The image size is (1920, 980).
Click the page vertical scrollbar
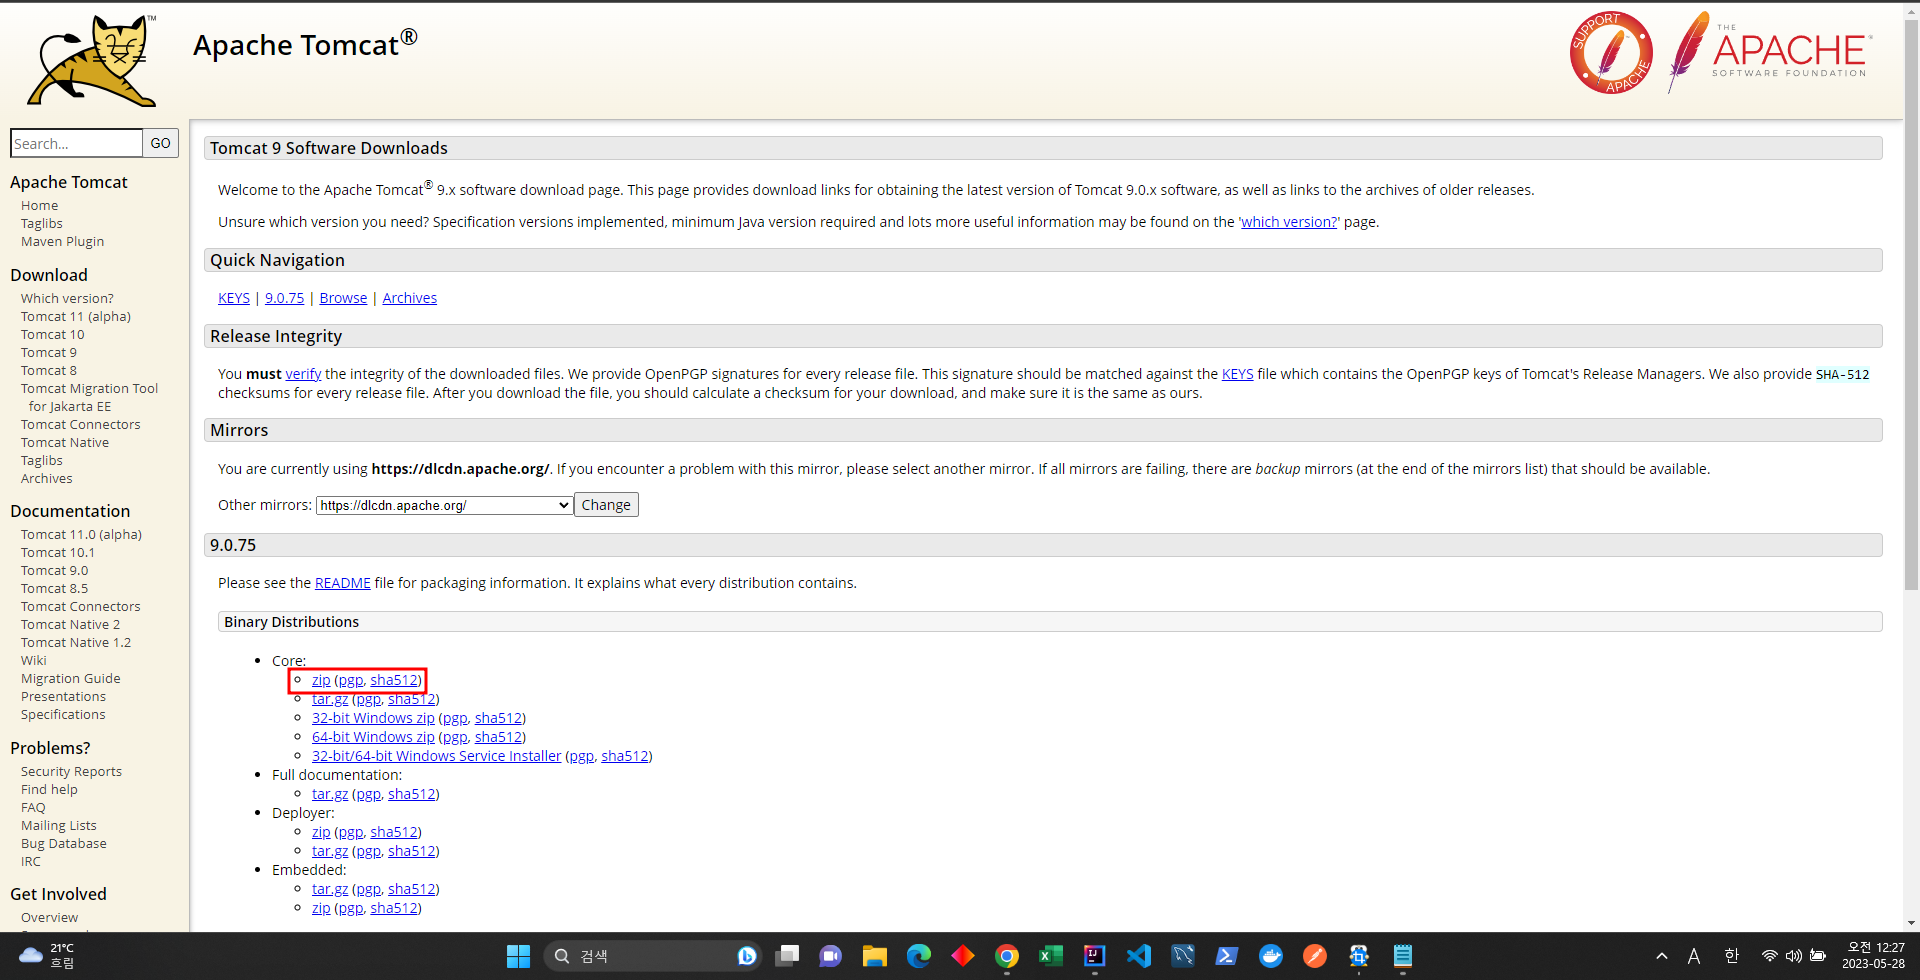pyautogui.click(x=1911, y=305)
